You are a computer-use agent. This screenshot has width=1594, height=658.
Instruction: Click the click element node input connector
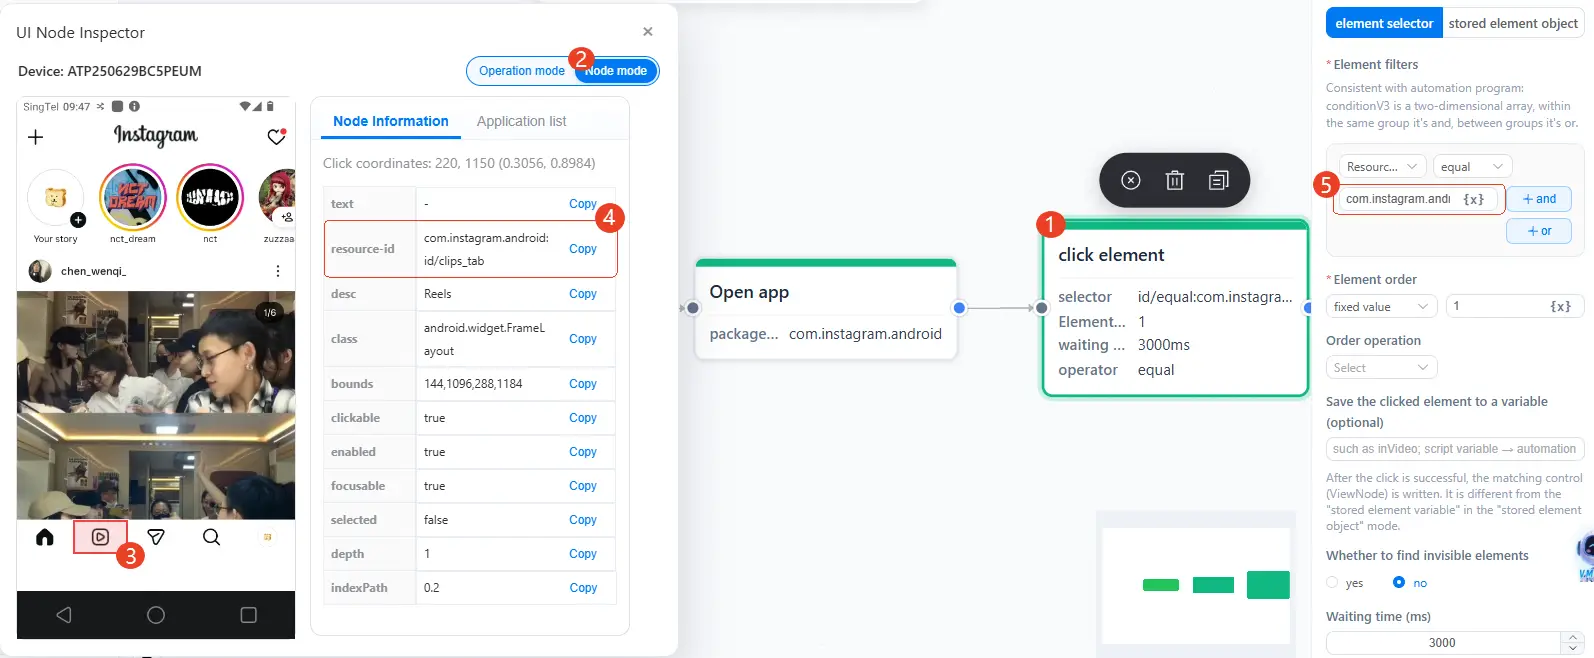pyautogui.click(x=1041, y=308)
